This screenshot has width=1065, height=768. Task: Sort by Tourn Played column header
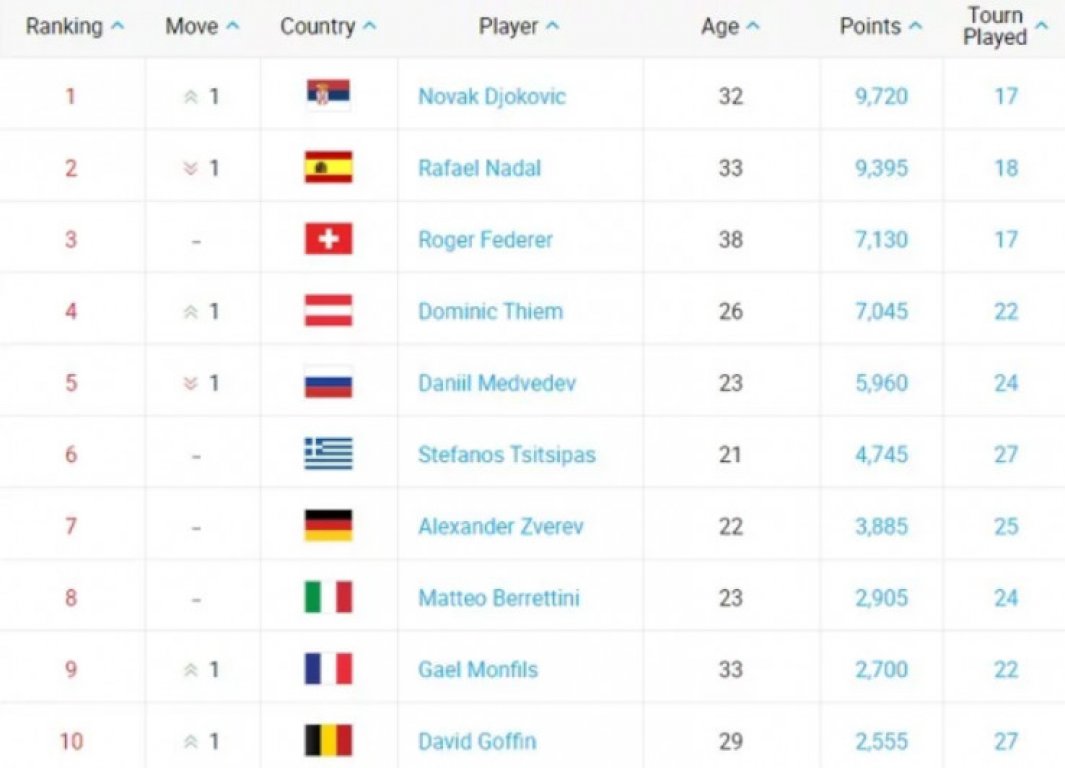click(1005, 26)
